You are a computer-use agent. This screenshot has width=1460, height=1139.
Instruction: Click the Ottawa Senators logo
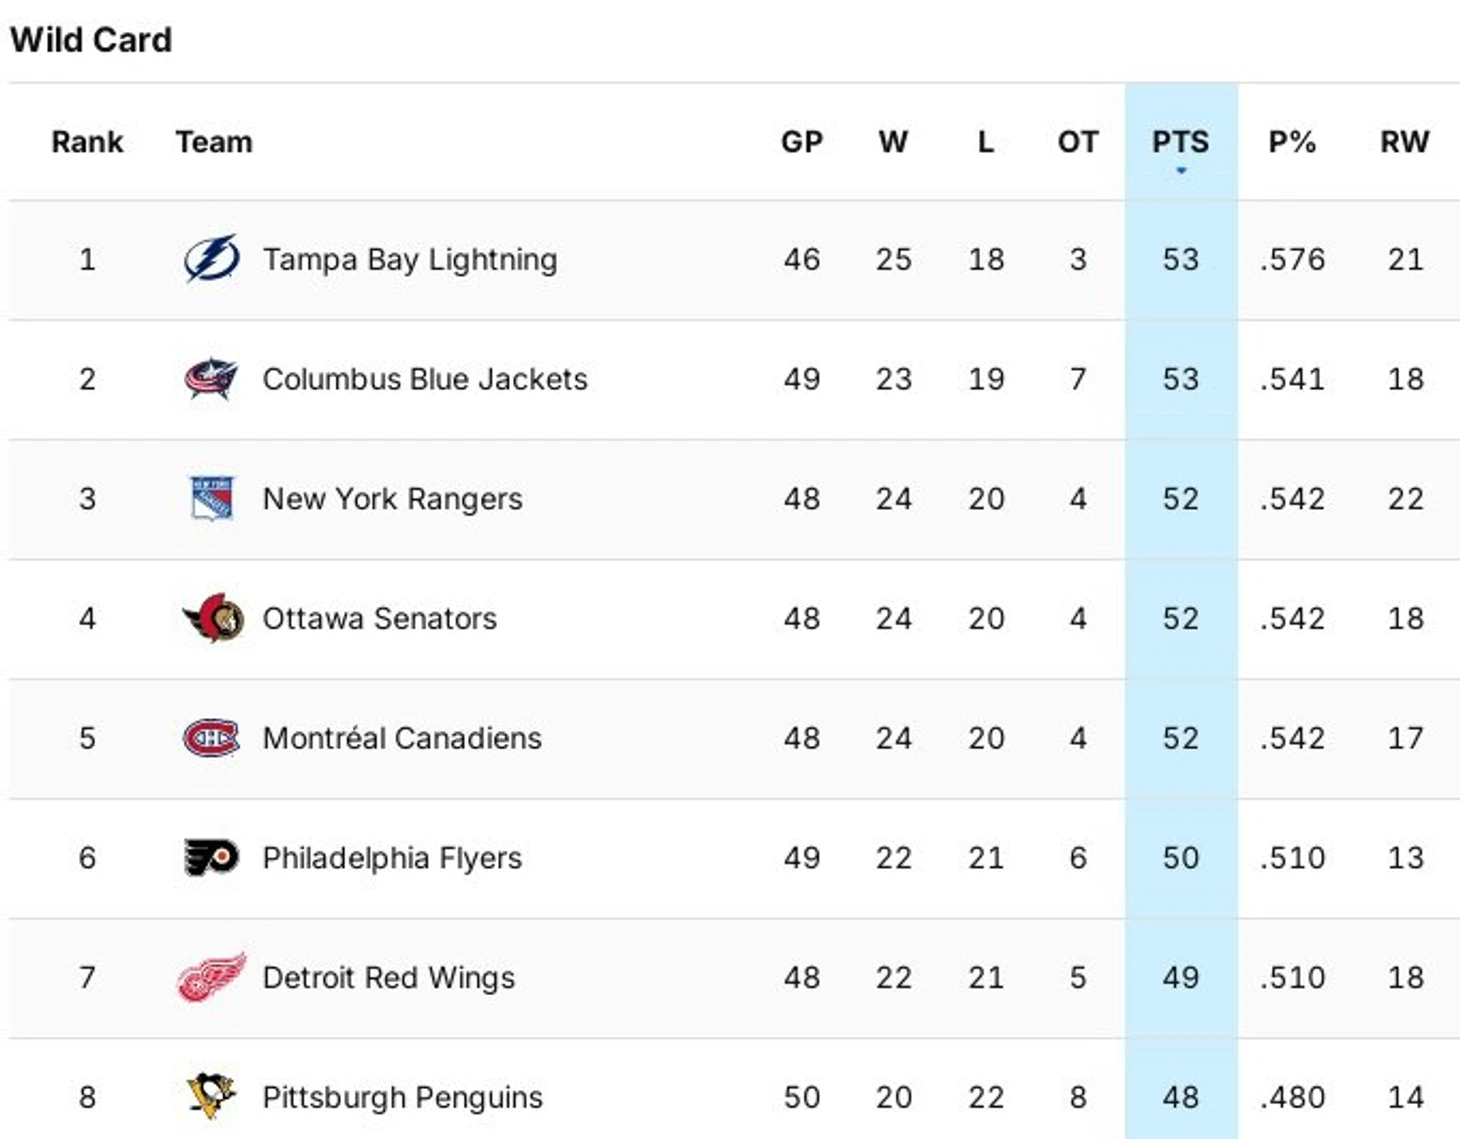pos(213,618)
